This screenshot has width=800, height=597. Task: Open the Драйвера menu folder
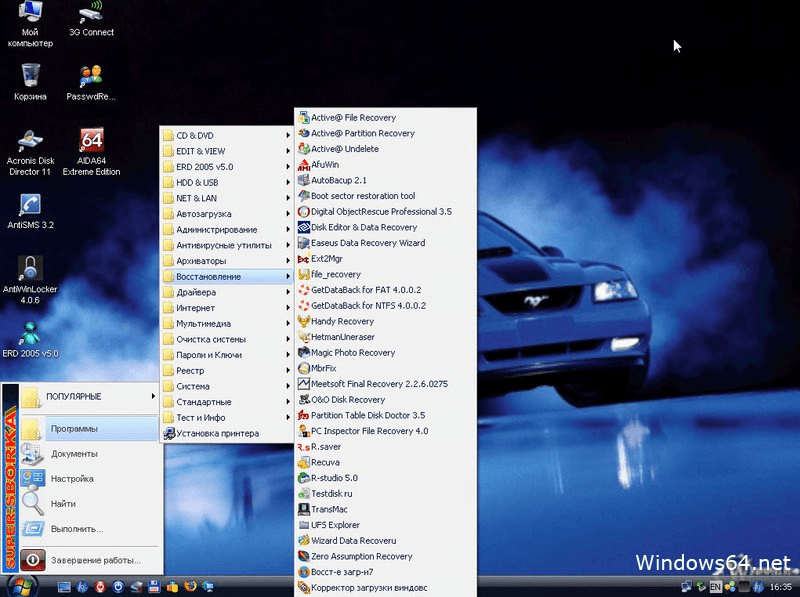coord(227,292)
